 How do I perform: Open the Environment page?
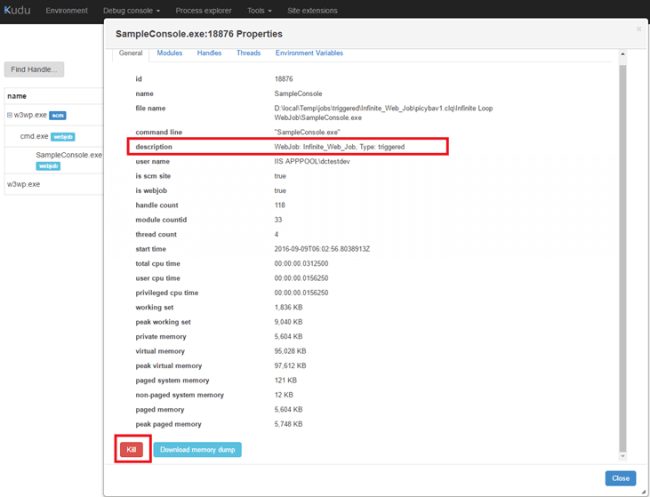[66, 10]
